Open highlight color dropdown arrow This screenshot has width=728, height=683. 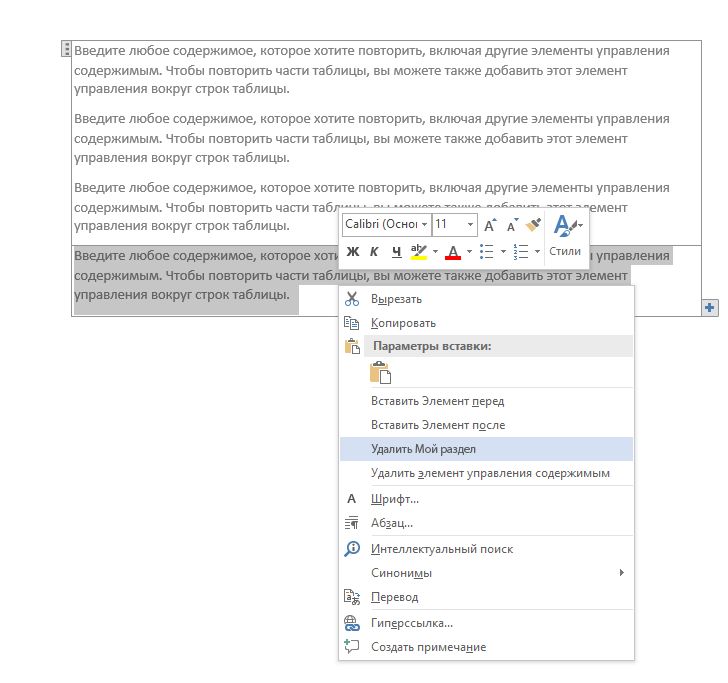(435, 252)
